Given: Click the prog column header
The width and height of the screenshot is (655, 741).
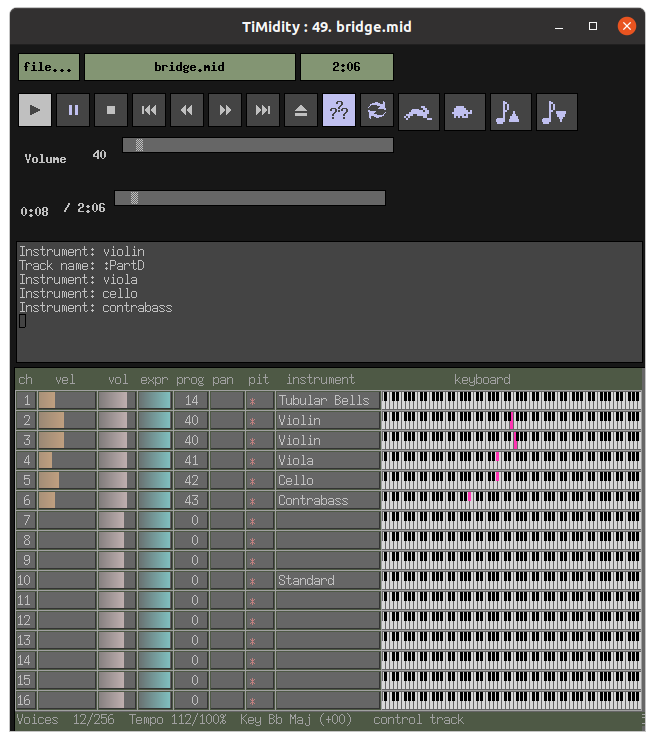Looking at the screenshot, I should pyautogui.click(x=190, y=380).
